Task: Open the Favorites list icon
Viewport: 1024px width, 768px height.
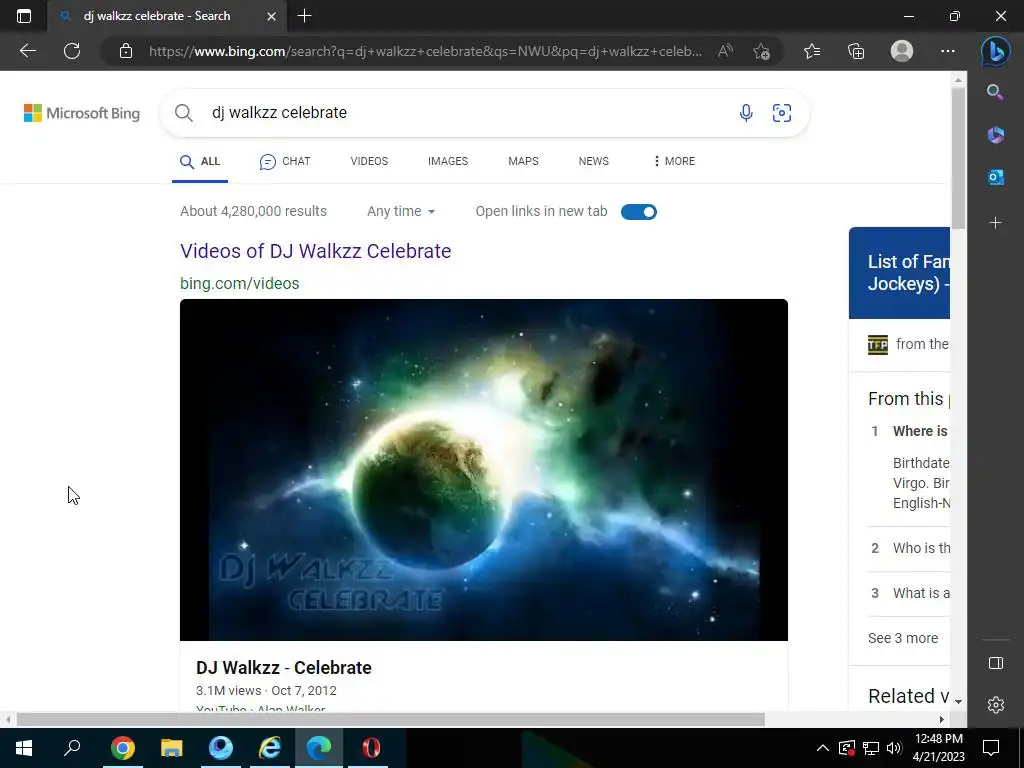Action: coord(812,51)
